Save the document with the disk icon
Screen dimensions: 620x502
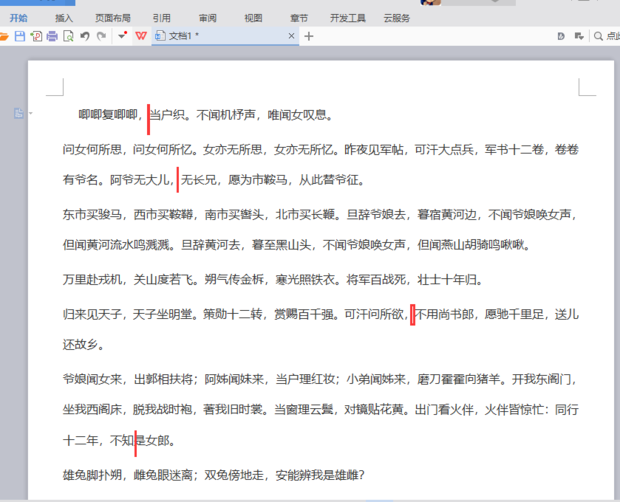pos(20,36)
